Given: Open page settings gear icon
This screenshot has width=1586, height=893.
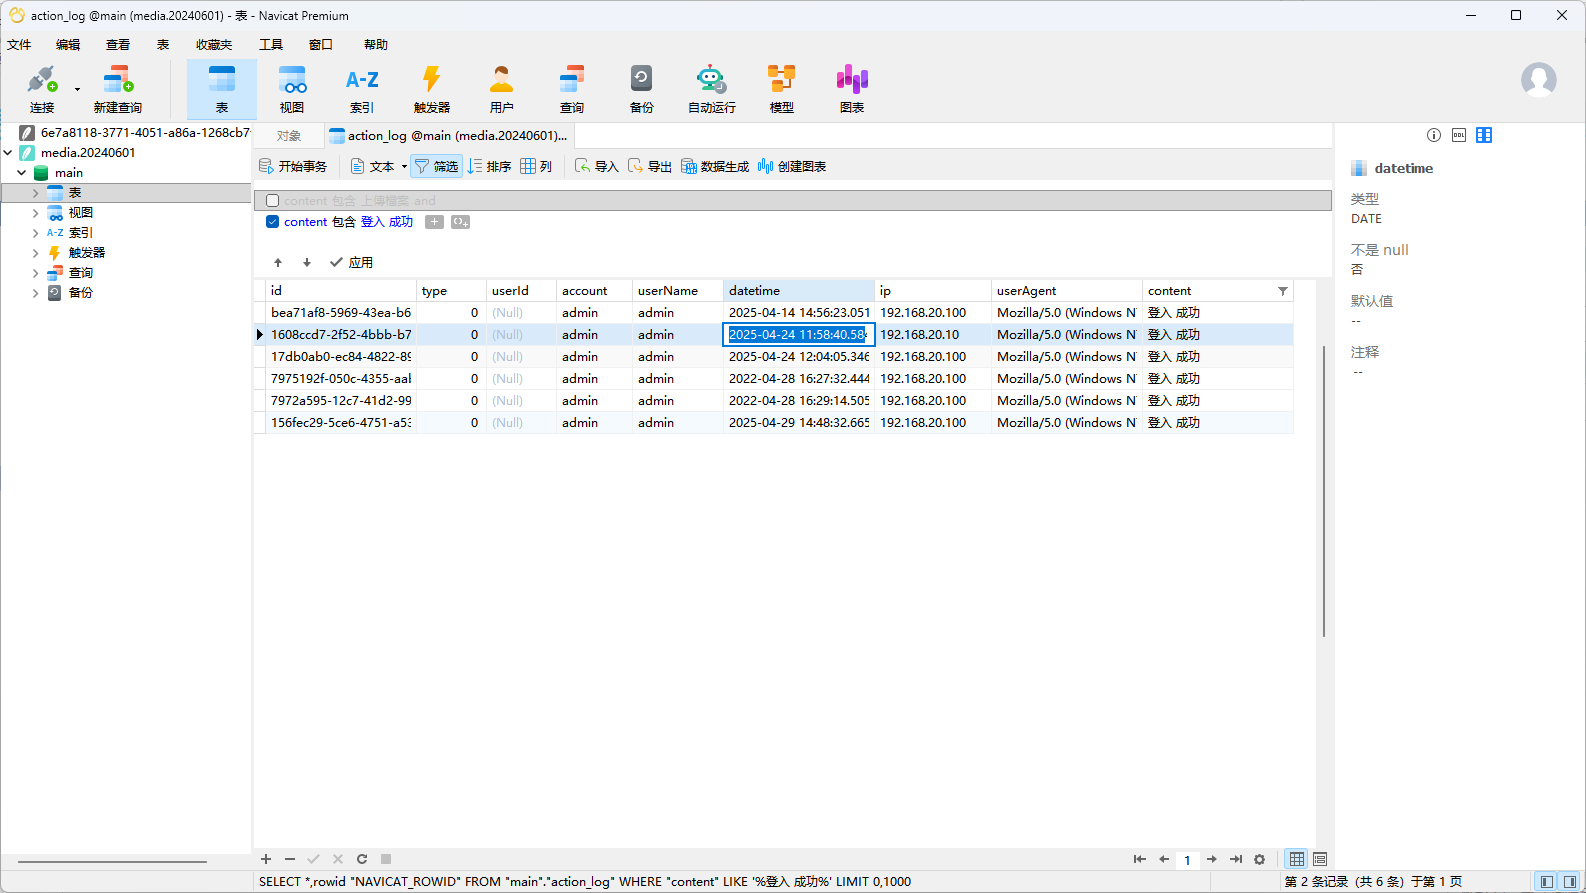Looking at the screenshot, I should click(x=1260, y=859).
